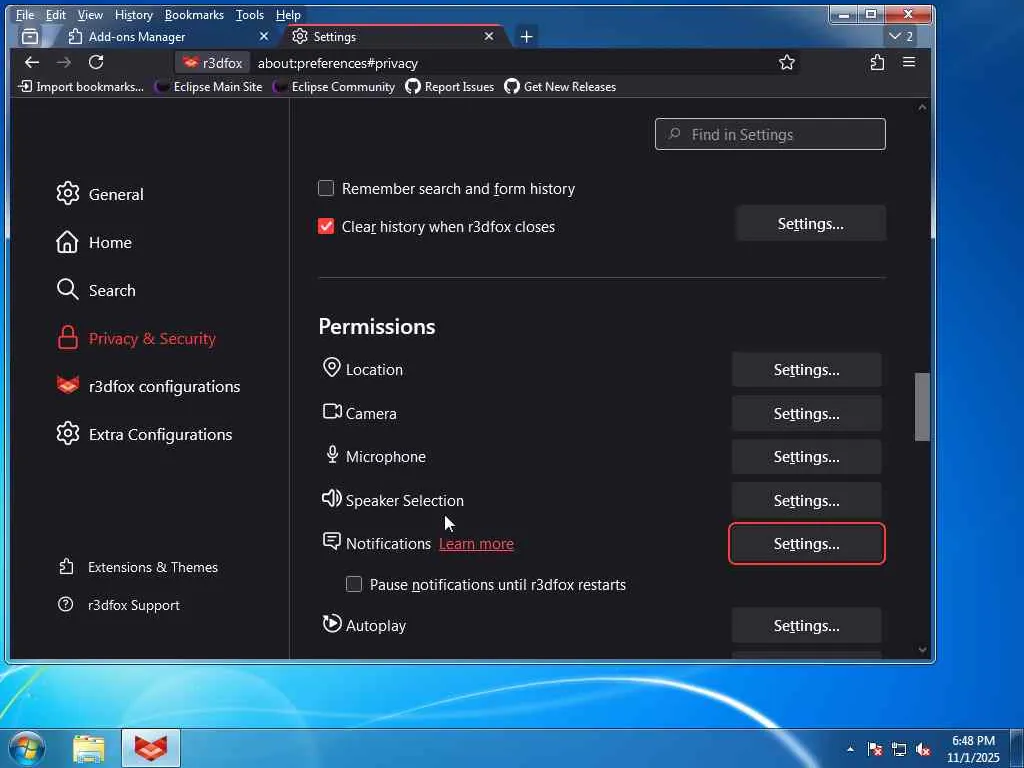Open the tab overview icon at left of tabs
The image size is (1024, 768).
pyautogui.click(x=30, y=37)
